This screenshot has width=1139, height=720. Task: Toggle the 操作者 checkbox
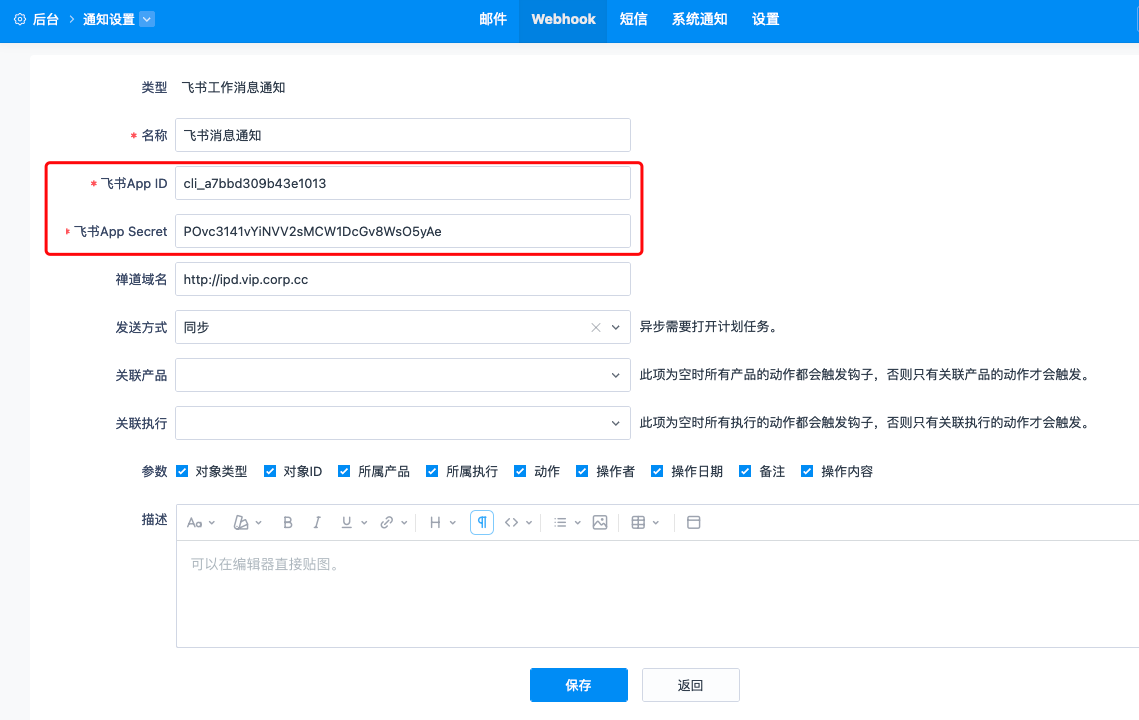(x=582, y=472)
